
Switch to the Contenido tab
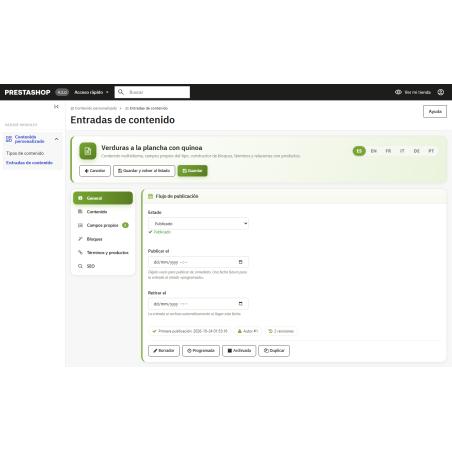(103, 212)
